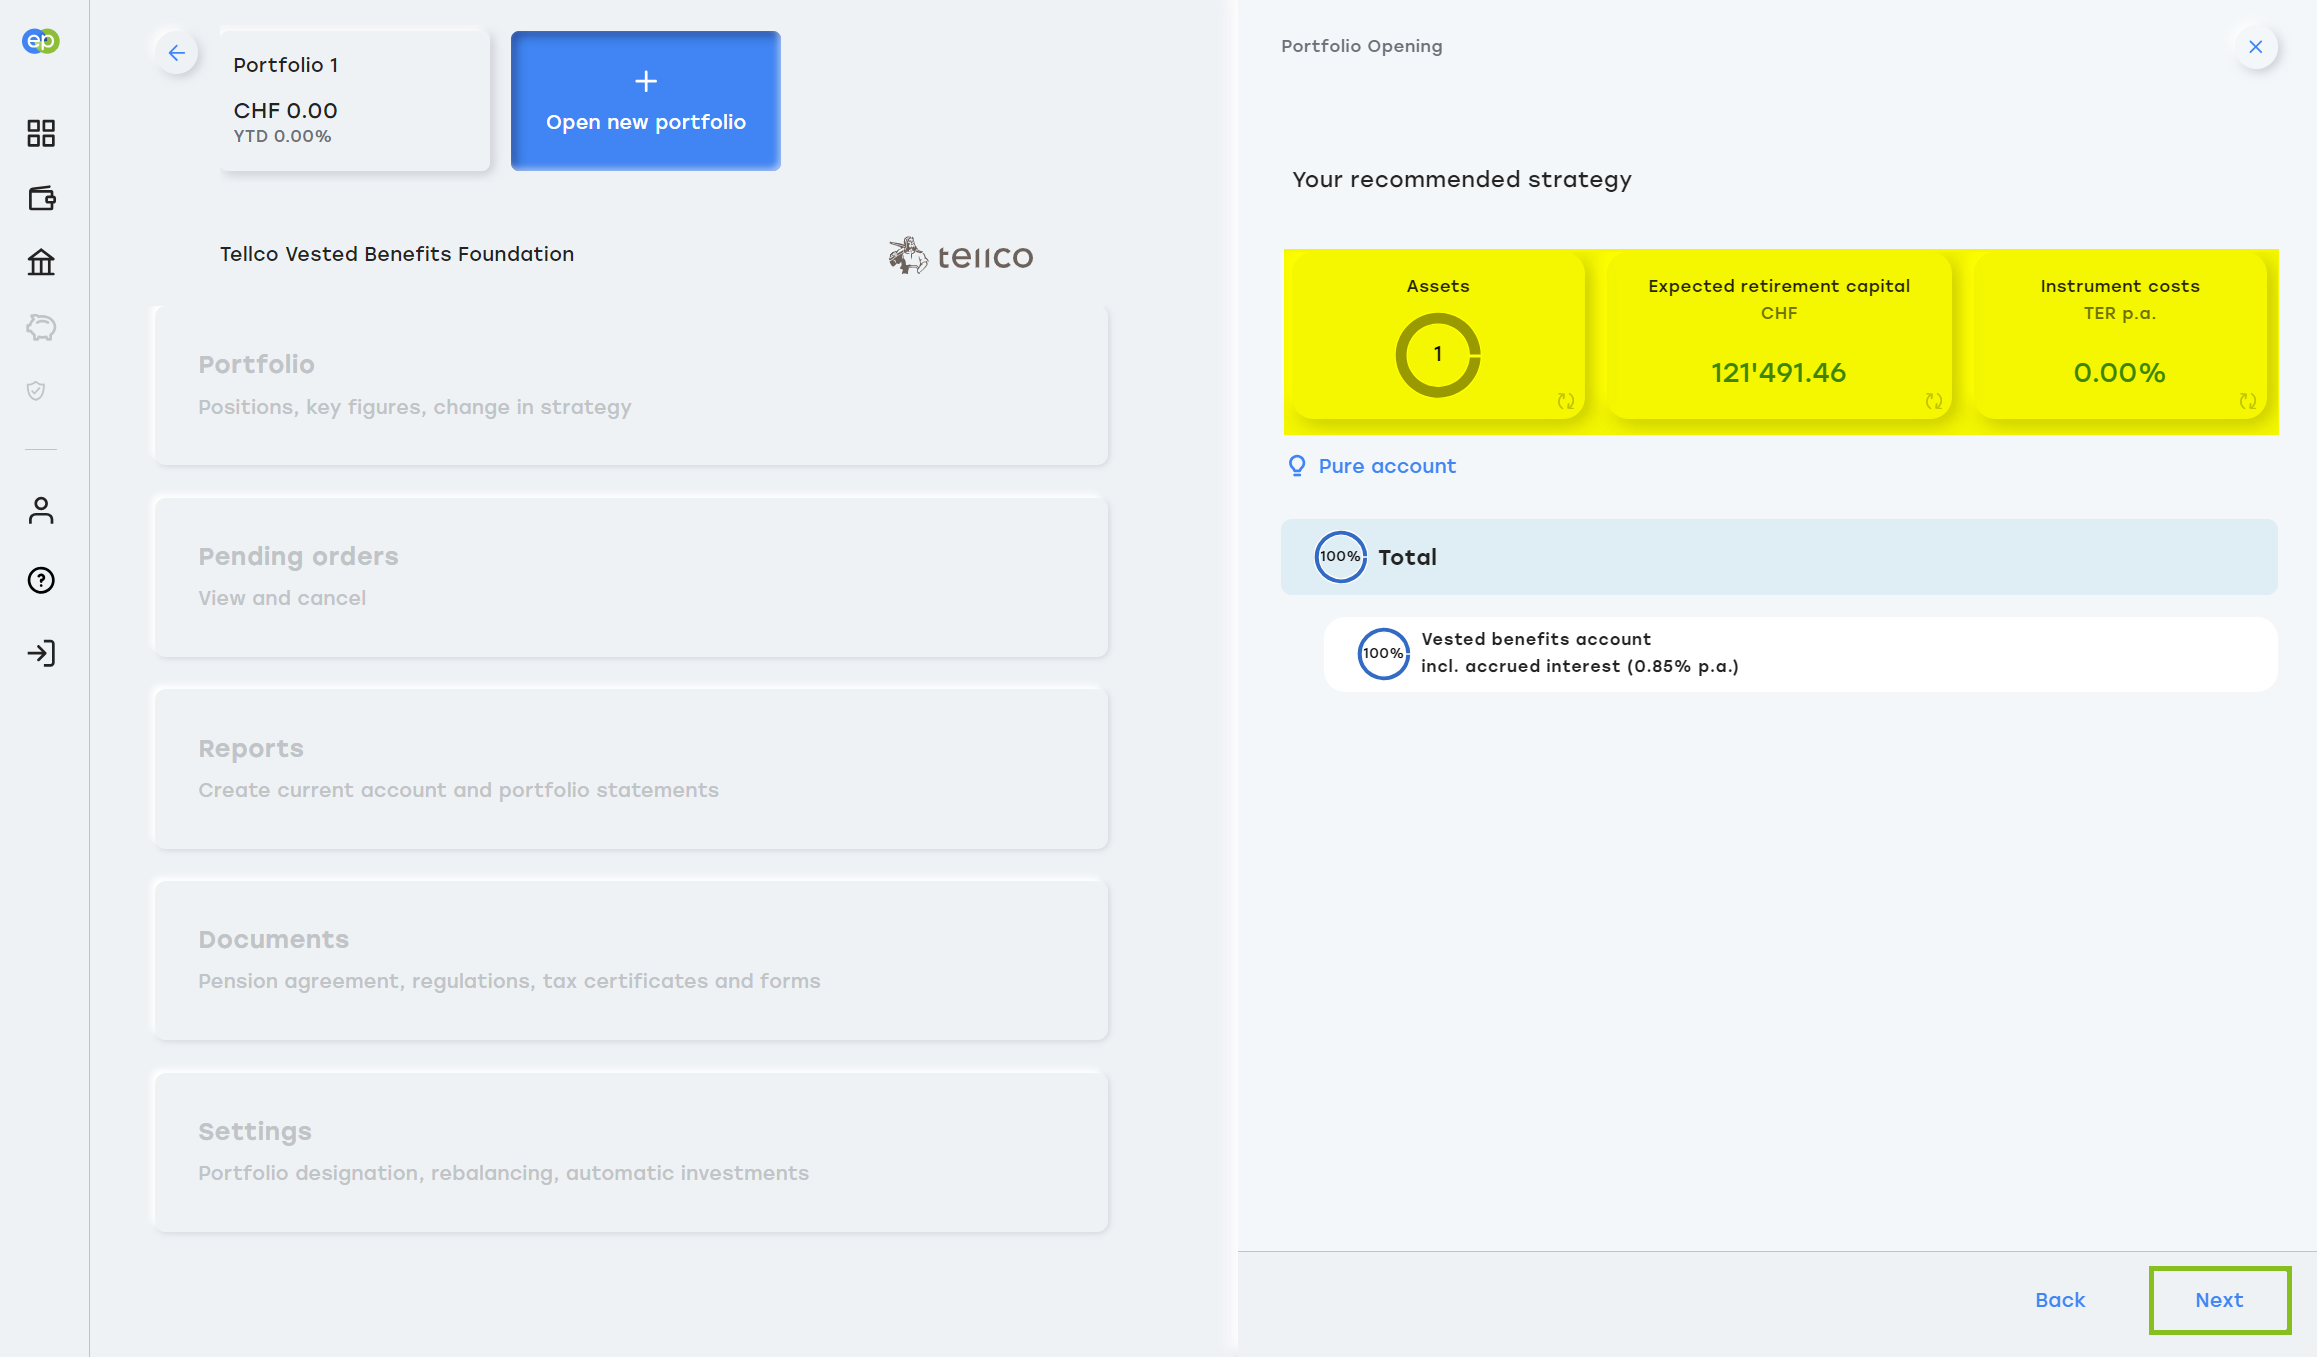Click the piggy bank sidebar icon
This screenshot has width=2317, height=1357.
pyautogui.click(x=41, y=327)
